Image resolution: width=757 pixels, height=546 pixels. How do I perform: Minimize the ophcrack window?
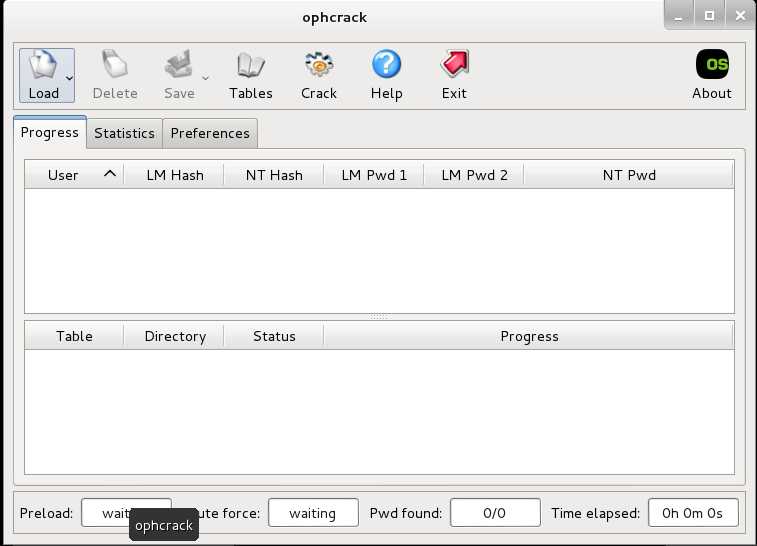[679, 15]
